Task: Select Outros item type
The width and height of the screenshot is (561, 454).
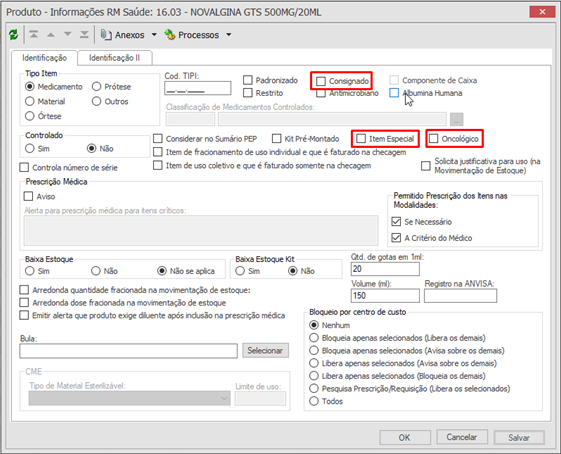Action: [x=96, y=101]
